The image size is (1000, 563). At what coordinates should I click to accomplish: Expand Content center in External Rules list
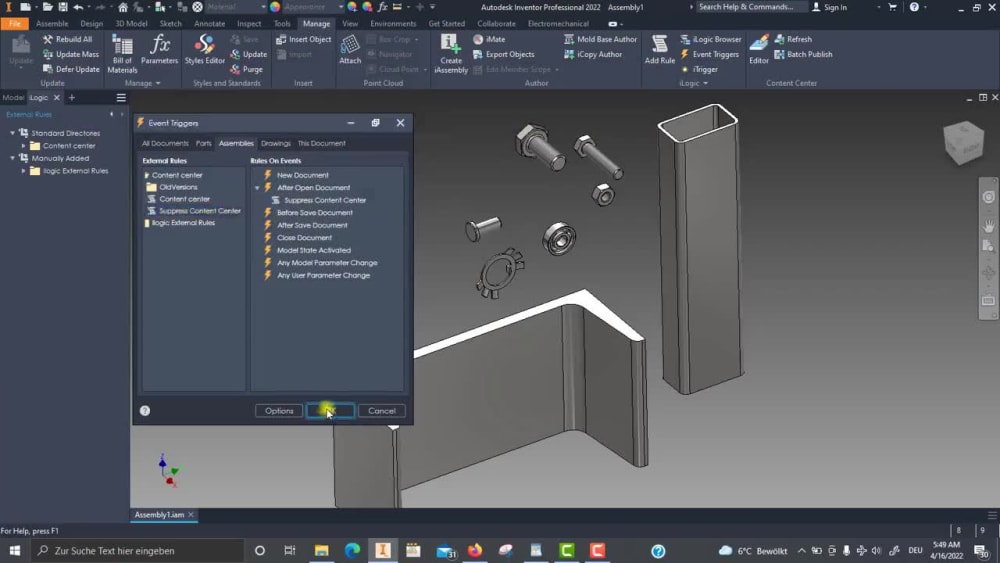(x=147, y=175)
